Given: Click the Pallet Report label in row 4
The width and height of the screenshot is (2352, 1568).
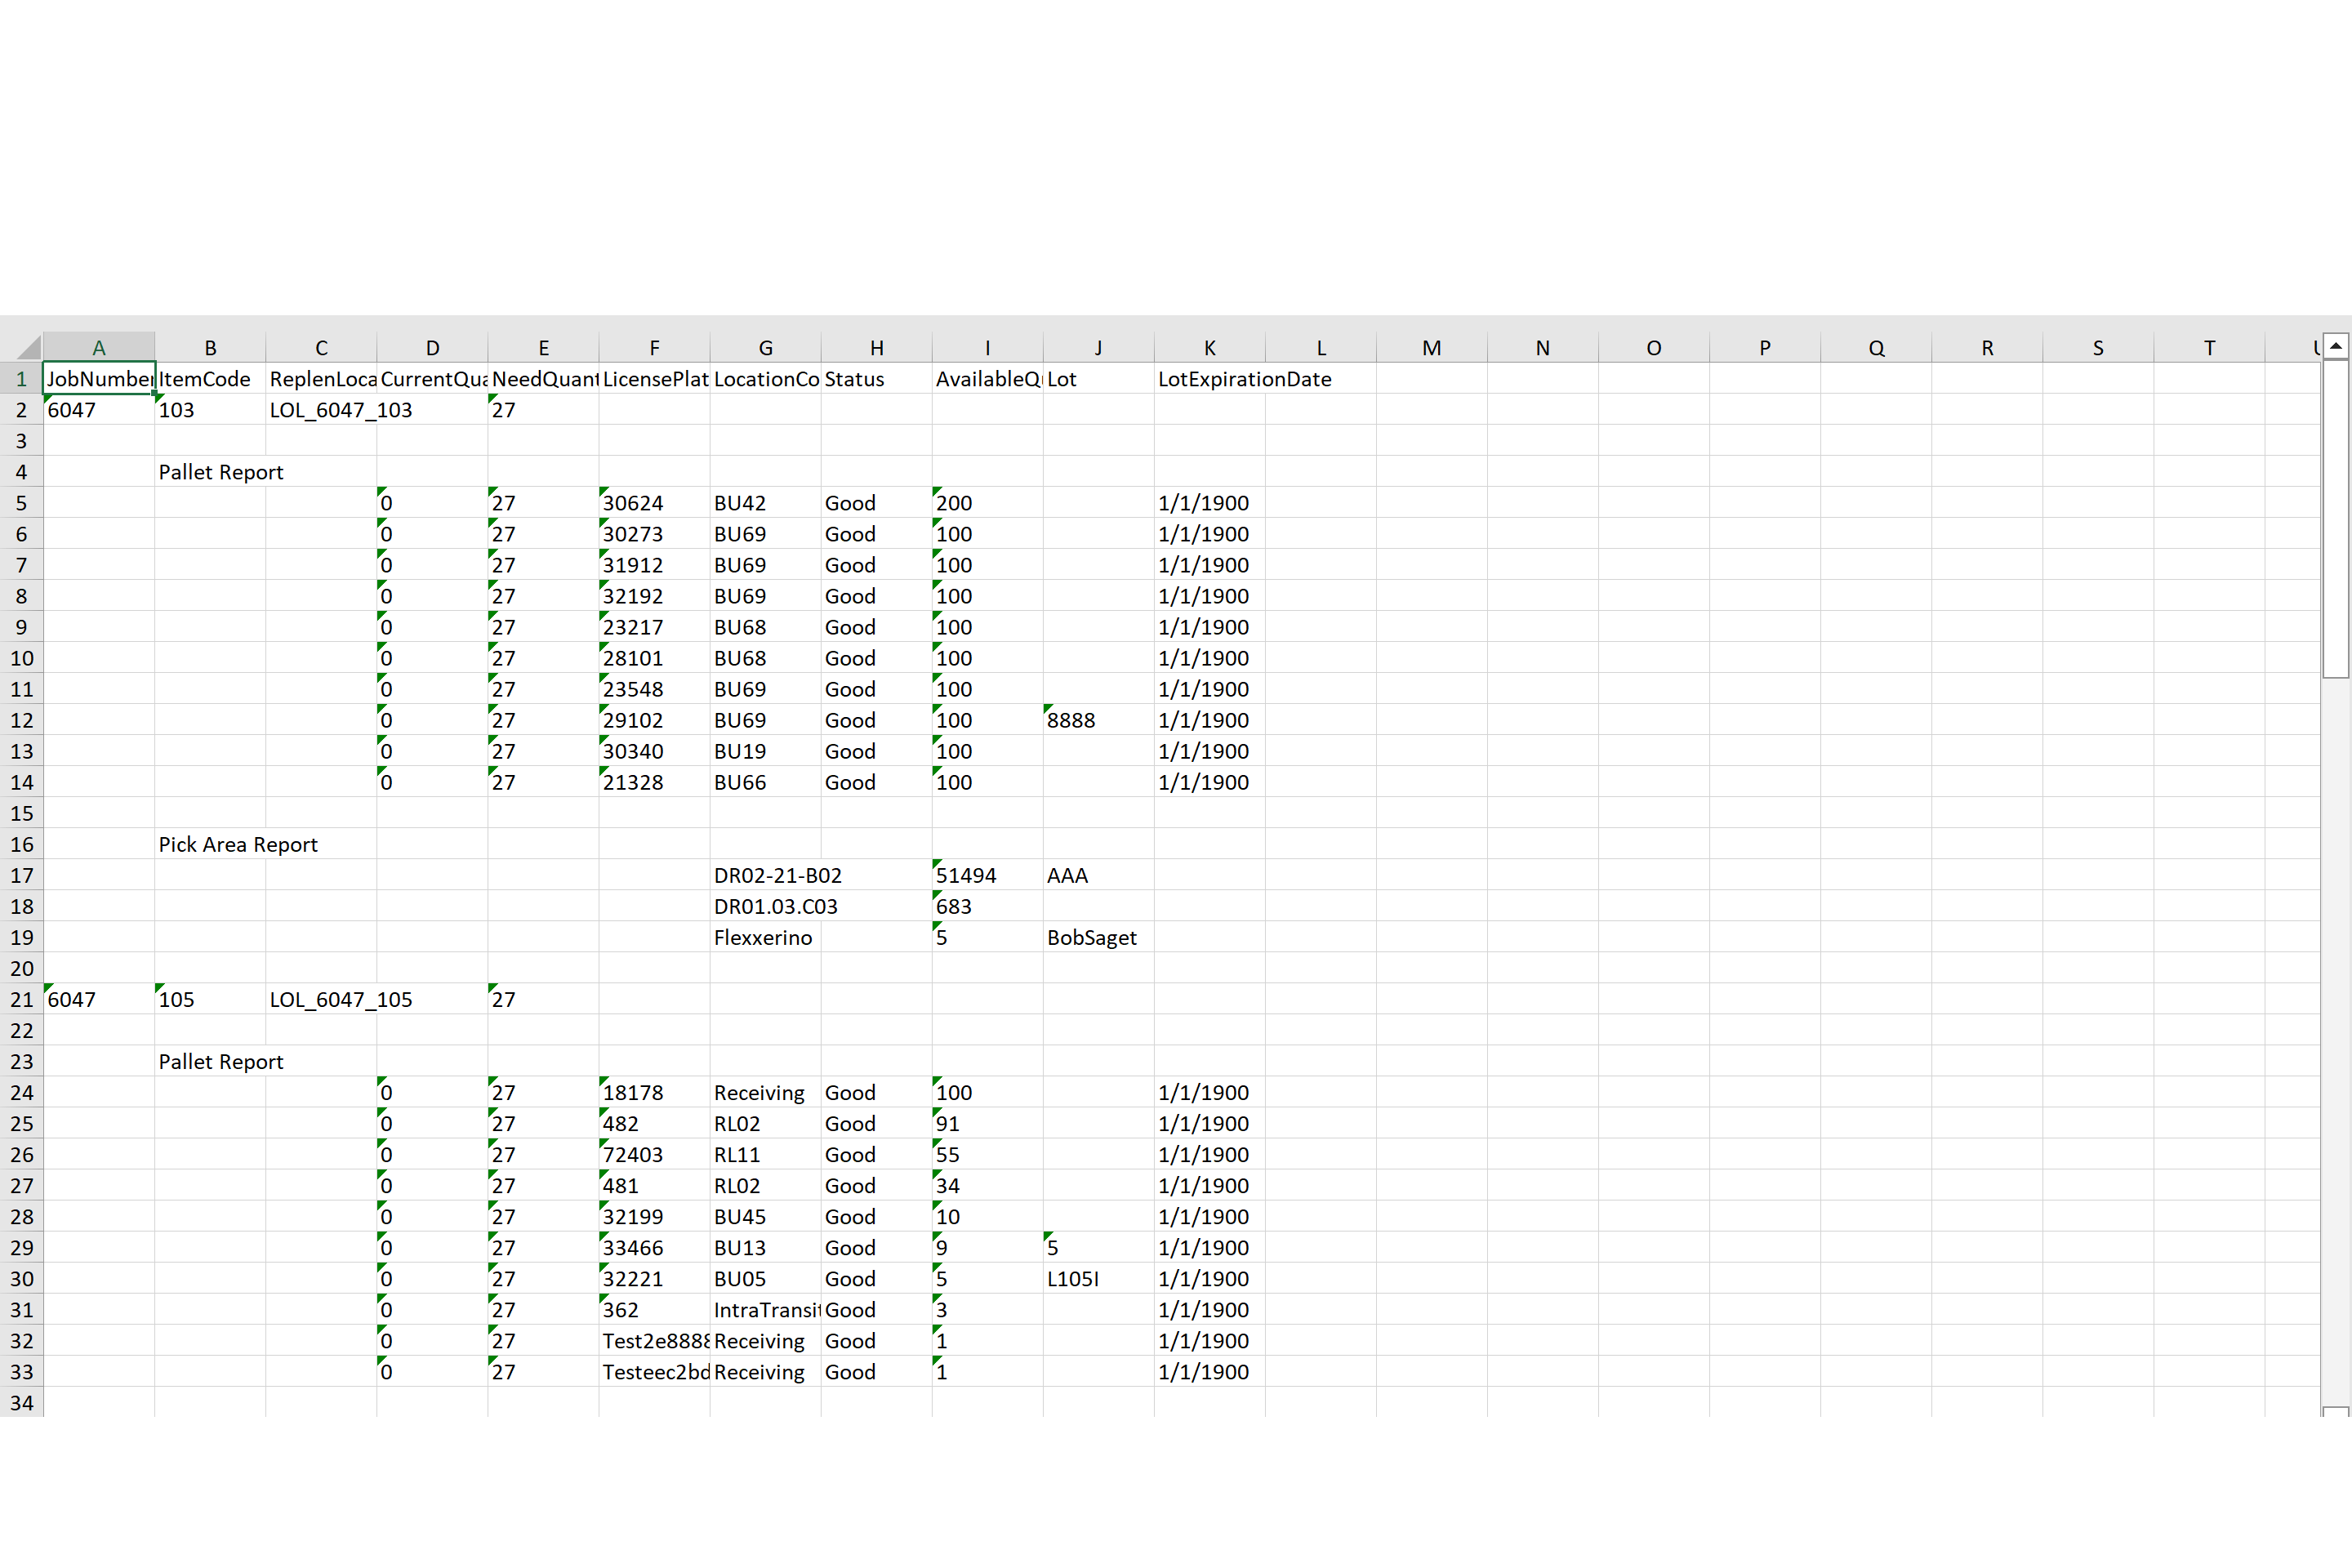Looking at the screenshot, I should click(x=221, y=472).
